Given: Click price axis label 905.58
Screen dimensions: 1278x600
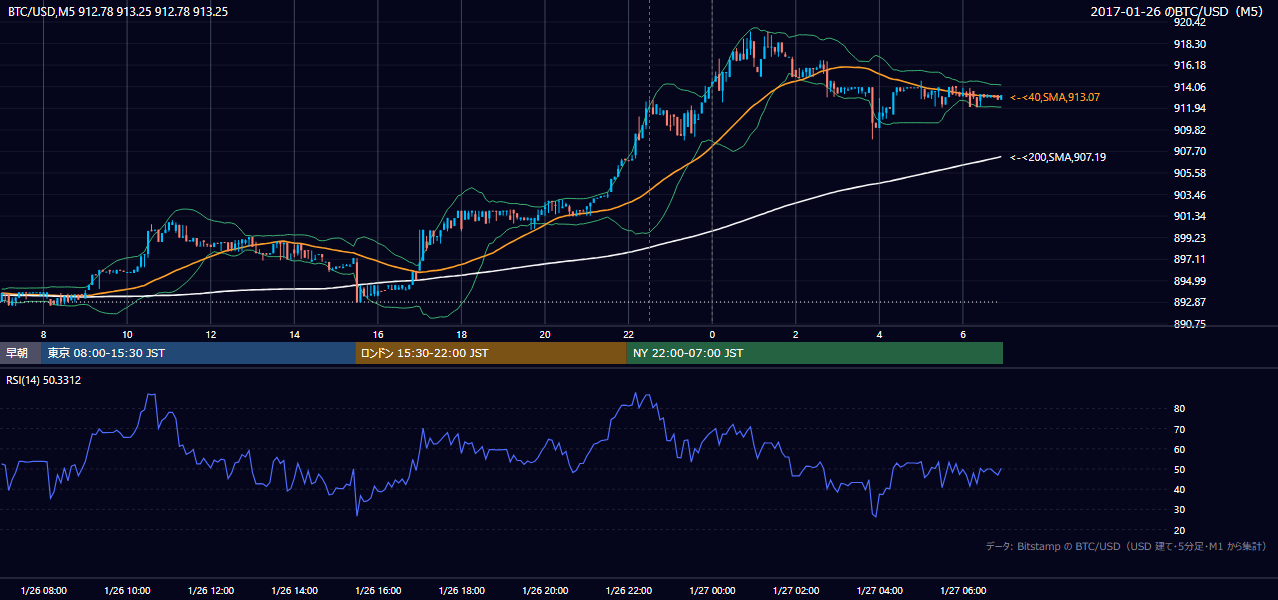Looking at the screenshot, I should click(x=1190, y=173).
